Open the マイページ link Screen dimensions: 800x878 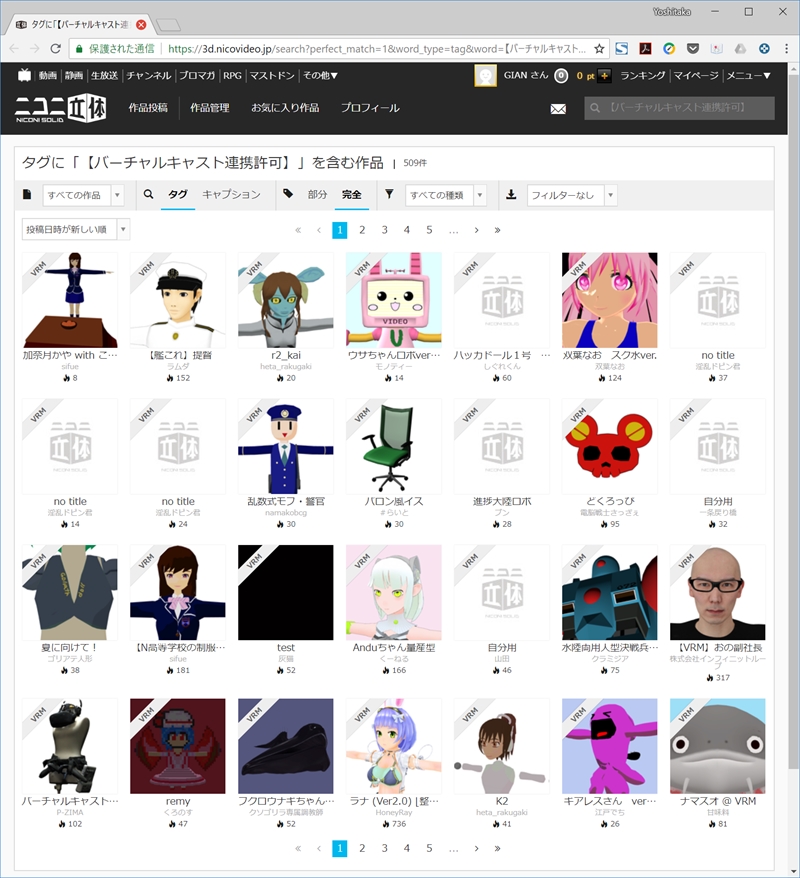[x=696, y=76]
